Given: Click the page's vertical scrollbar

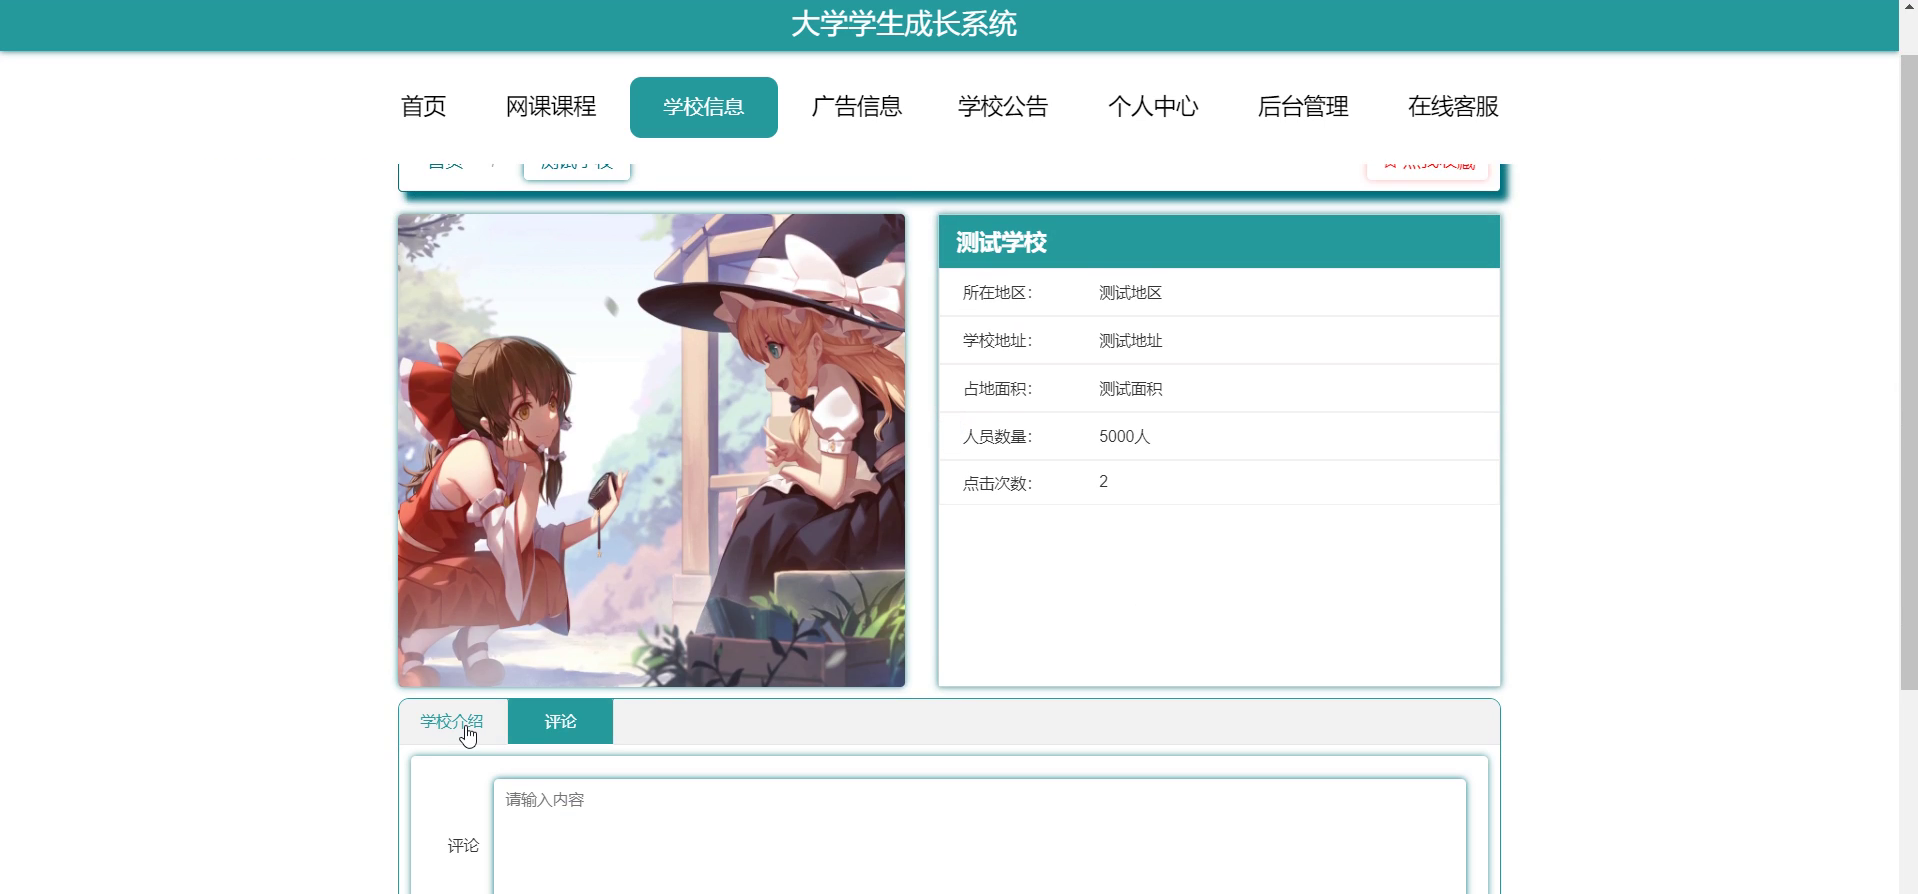Looking at the screenshot, I should click(x=1909, y=370).
